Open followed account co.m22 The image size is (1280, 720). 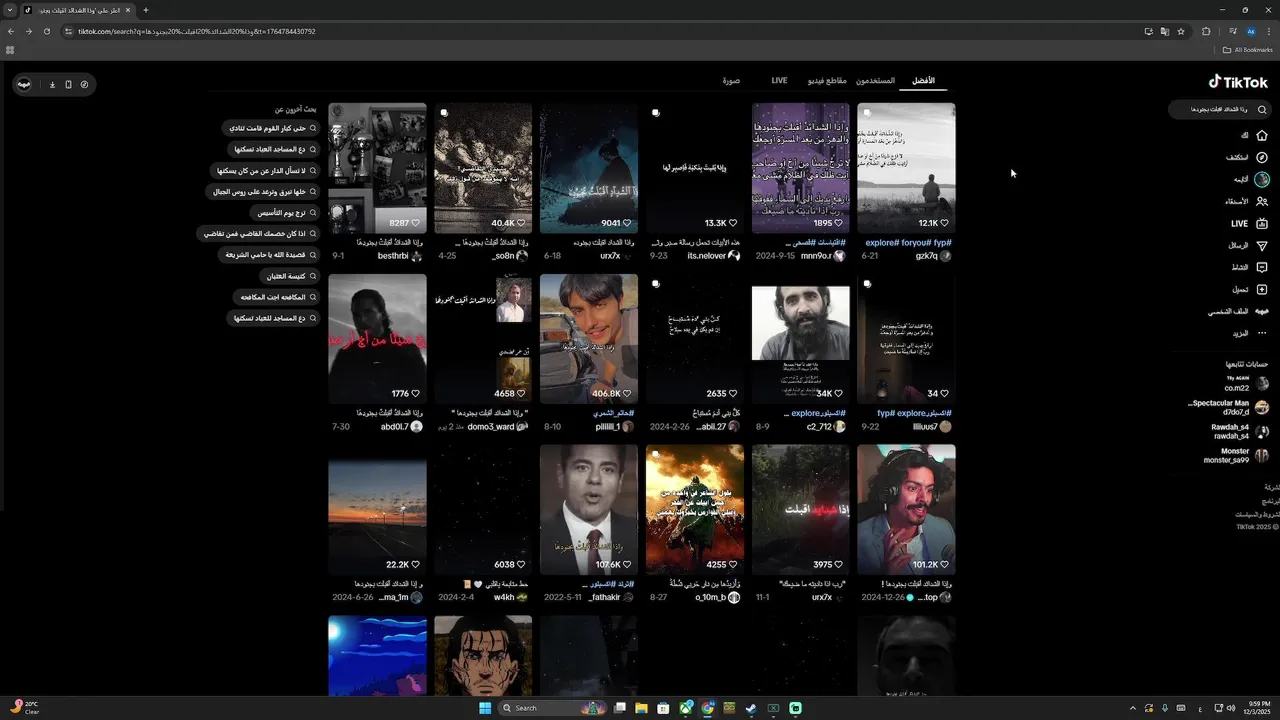pos(1246,384)
